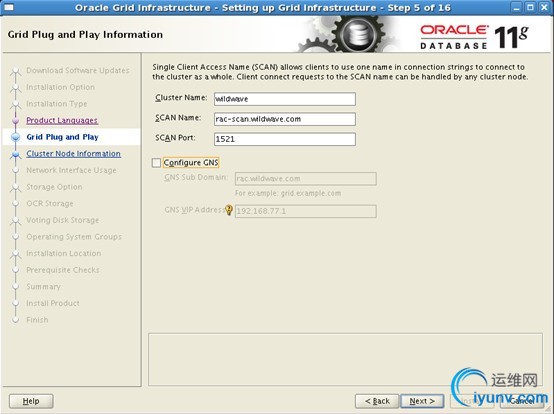Click the Installation Option step
Image resolution: width=554 pixels, height=414 pixels.
(x=60, y=87)
